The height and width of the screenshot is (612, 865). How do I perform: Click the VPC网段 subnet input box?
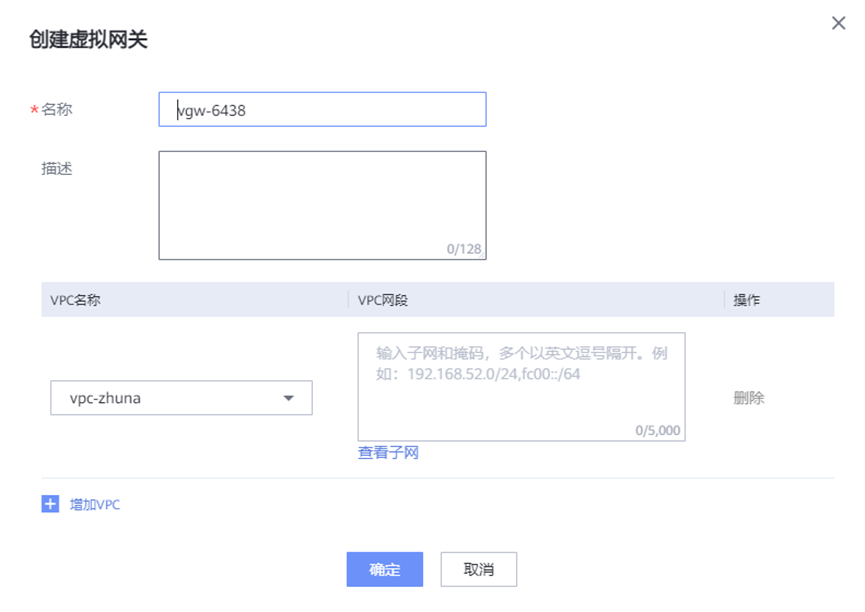pos(521,380)
